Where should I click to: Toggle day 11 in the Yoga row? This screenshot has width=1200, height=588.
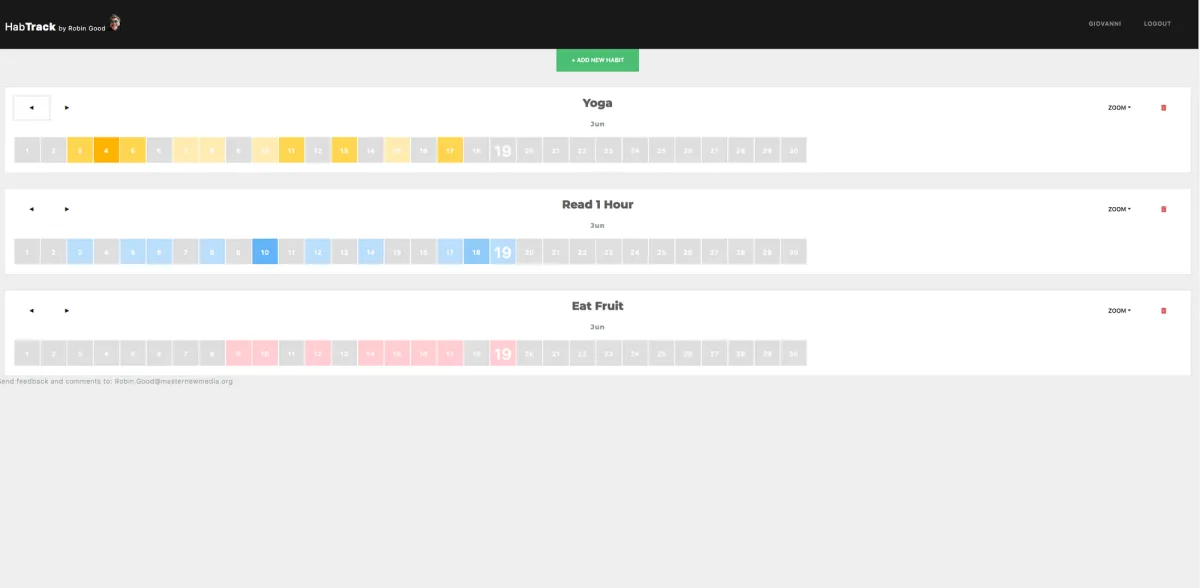click(x=291, y=150)
